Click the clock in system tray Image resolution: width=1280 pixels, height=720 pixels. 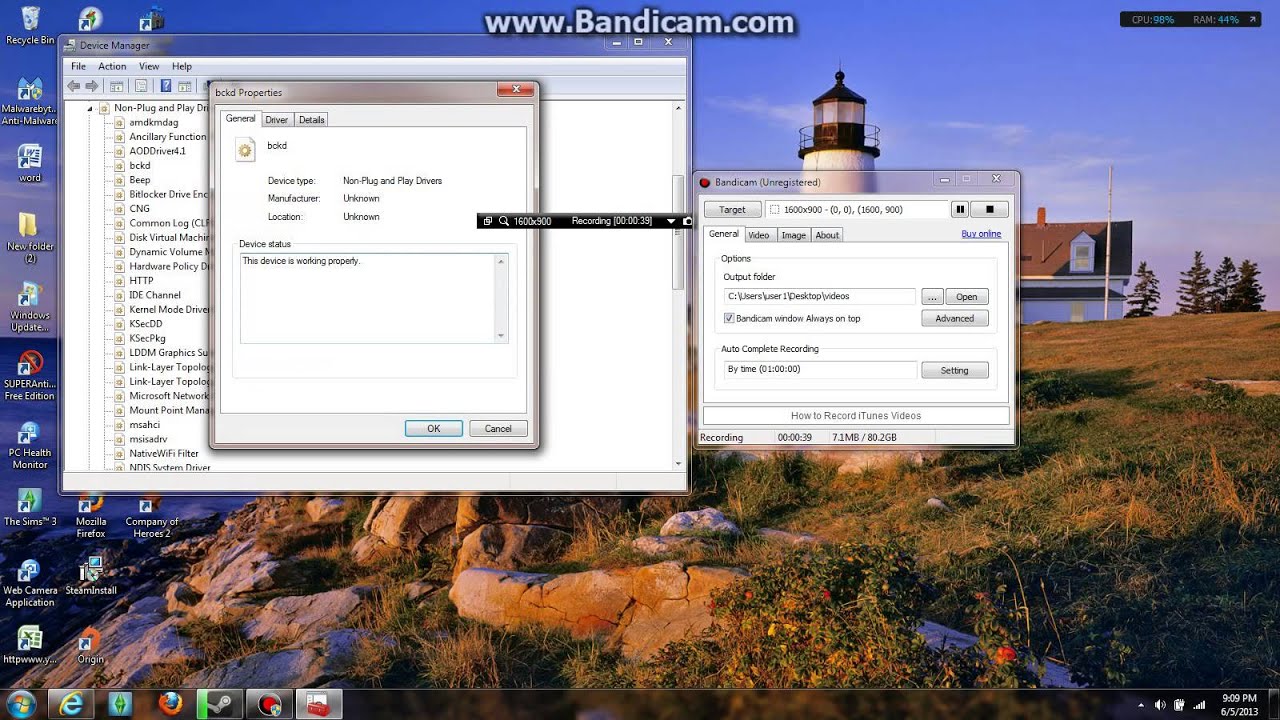(x=1239, y=705)
